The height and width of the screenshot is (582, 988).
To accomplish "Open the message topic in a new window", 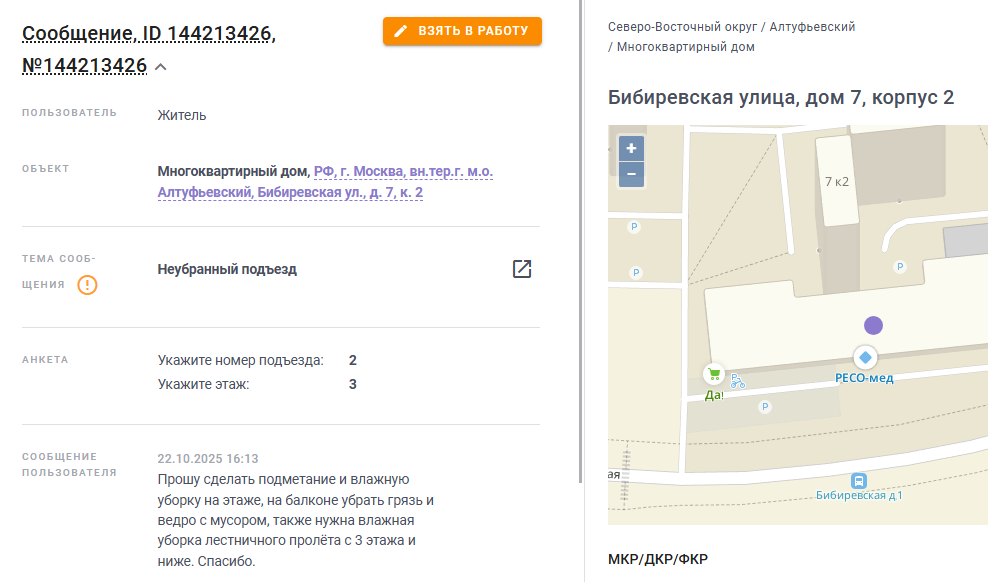I will click(x=522, y=269).
